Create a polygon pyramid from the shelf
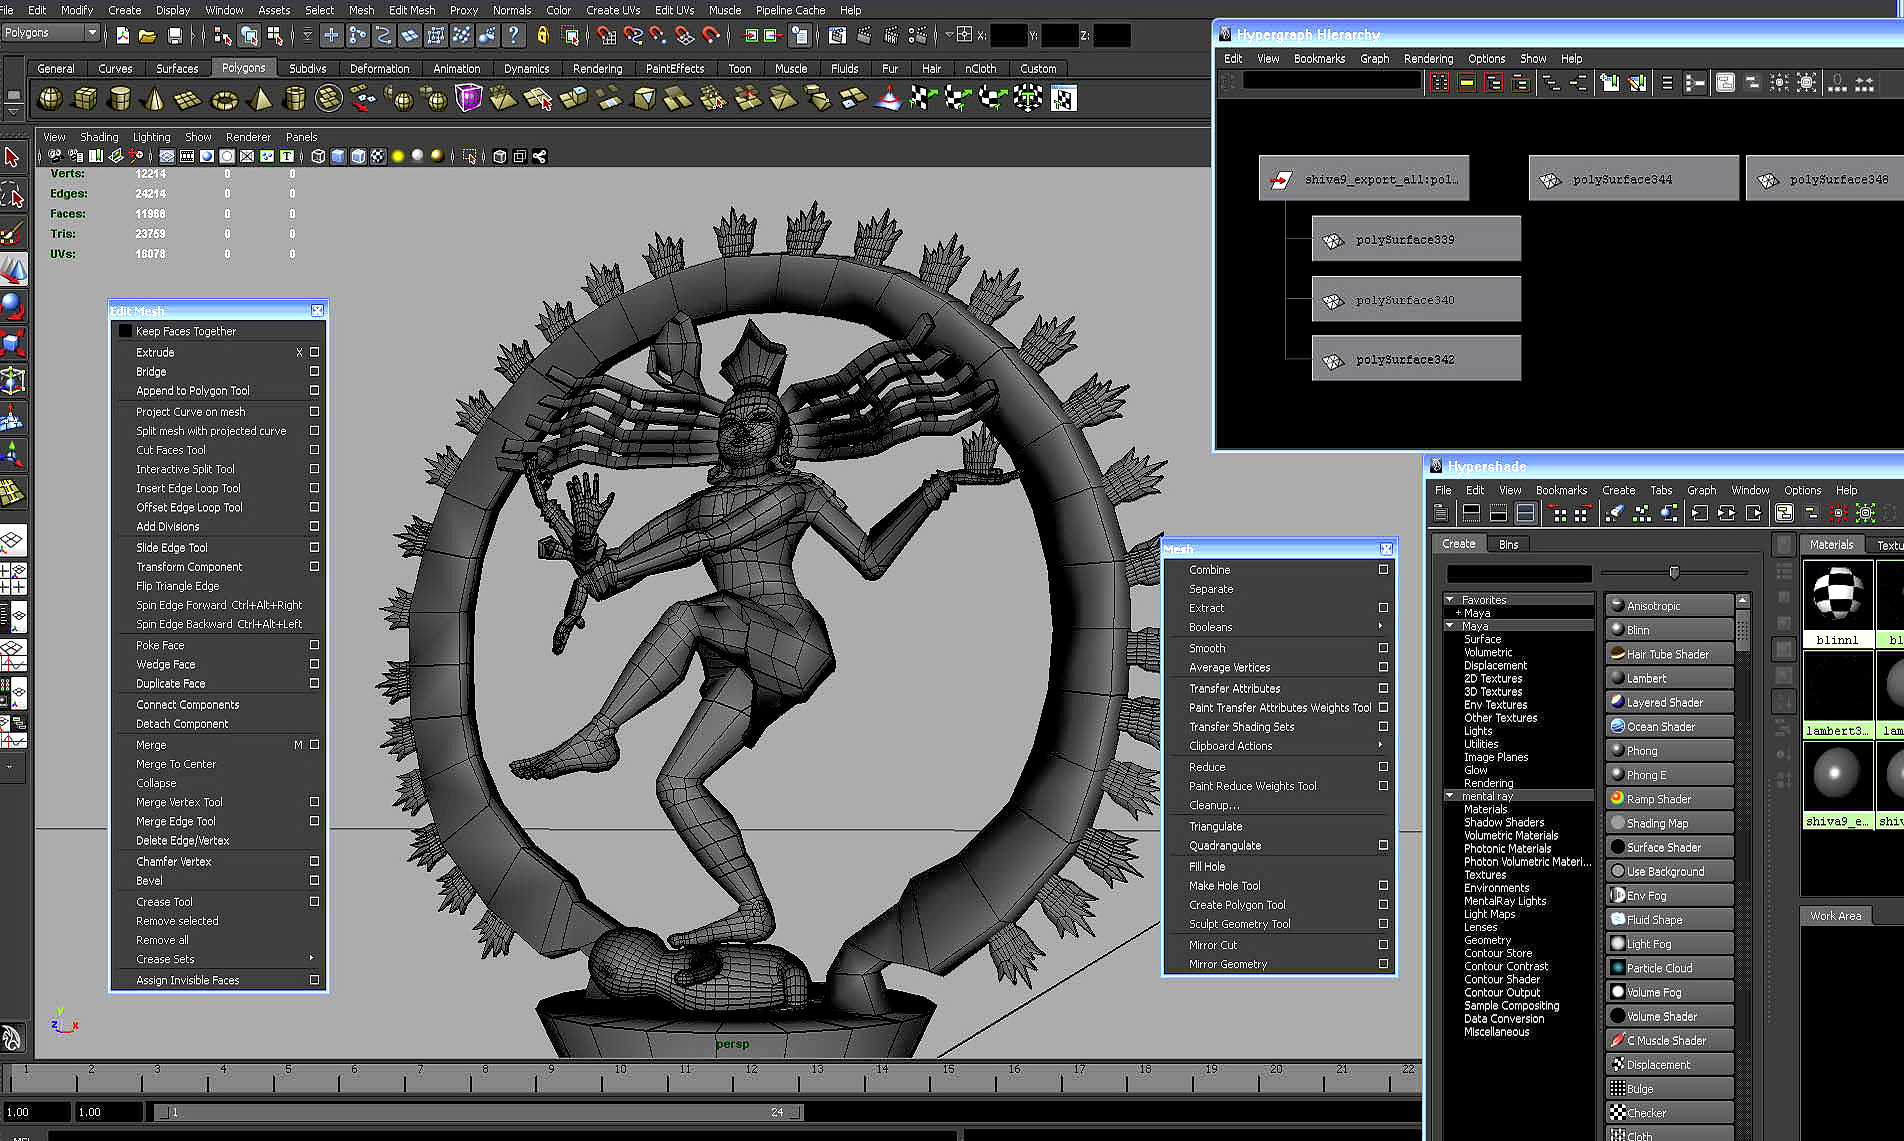 click(259, 98)
